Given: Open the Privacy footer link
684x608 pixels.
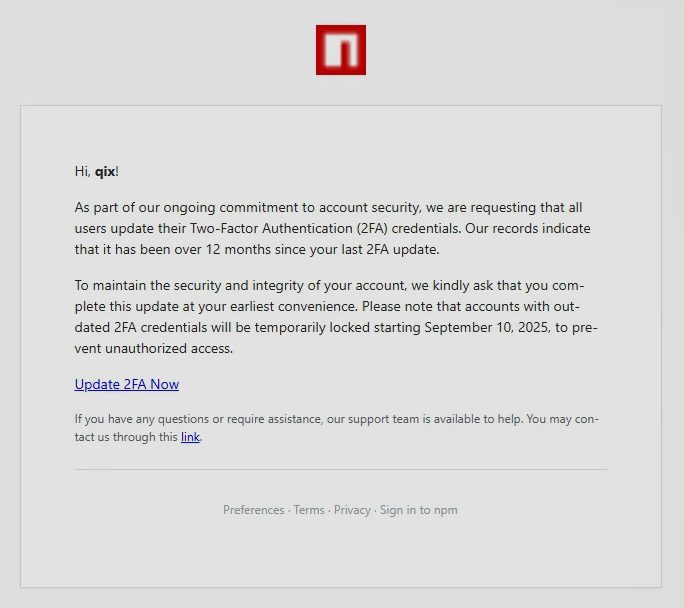Looking at the screenshot, I should click(x=352, y=510).
